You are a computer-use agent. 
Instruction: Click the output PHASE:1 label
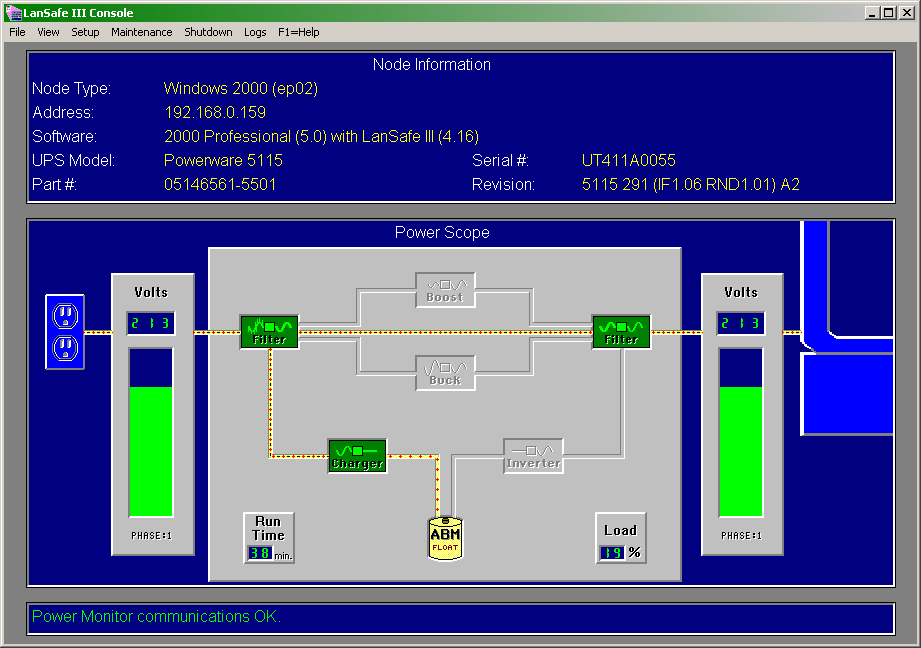point(741,536)
